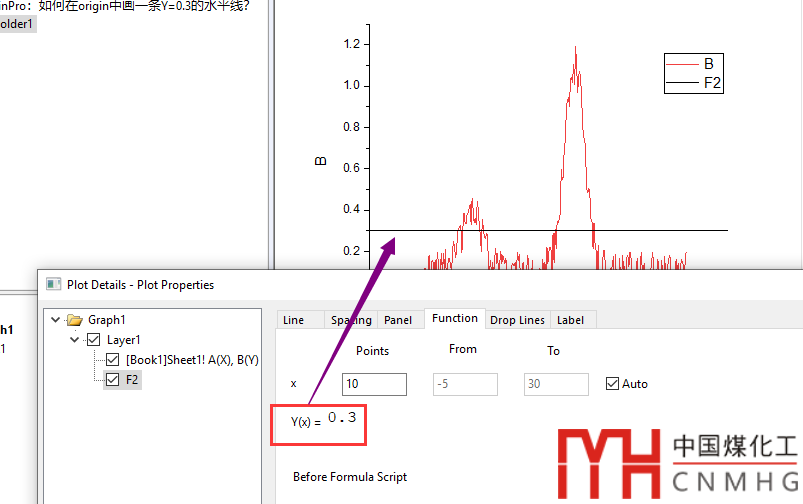Click the Y axis title B
This screenshot has width=803, height=504.
point(321,160)
